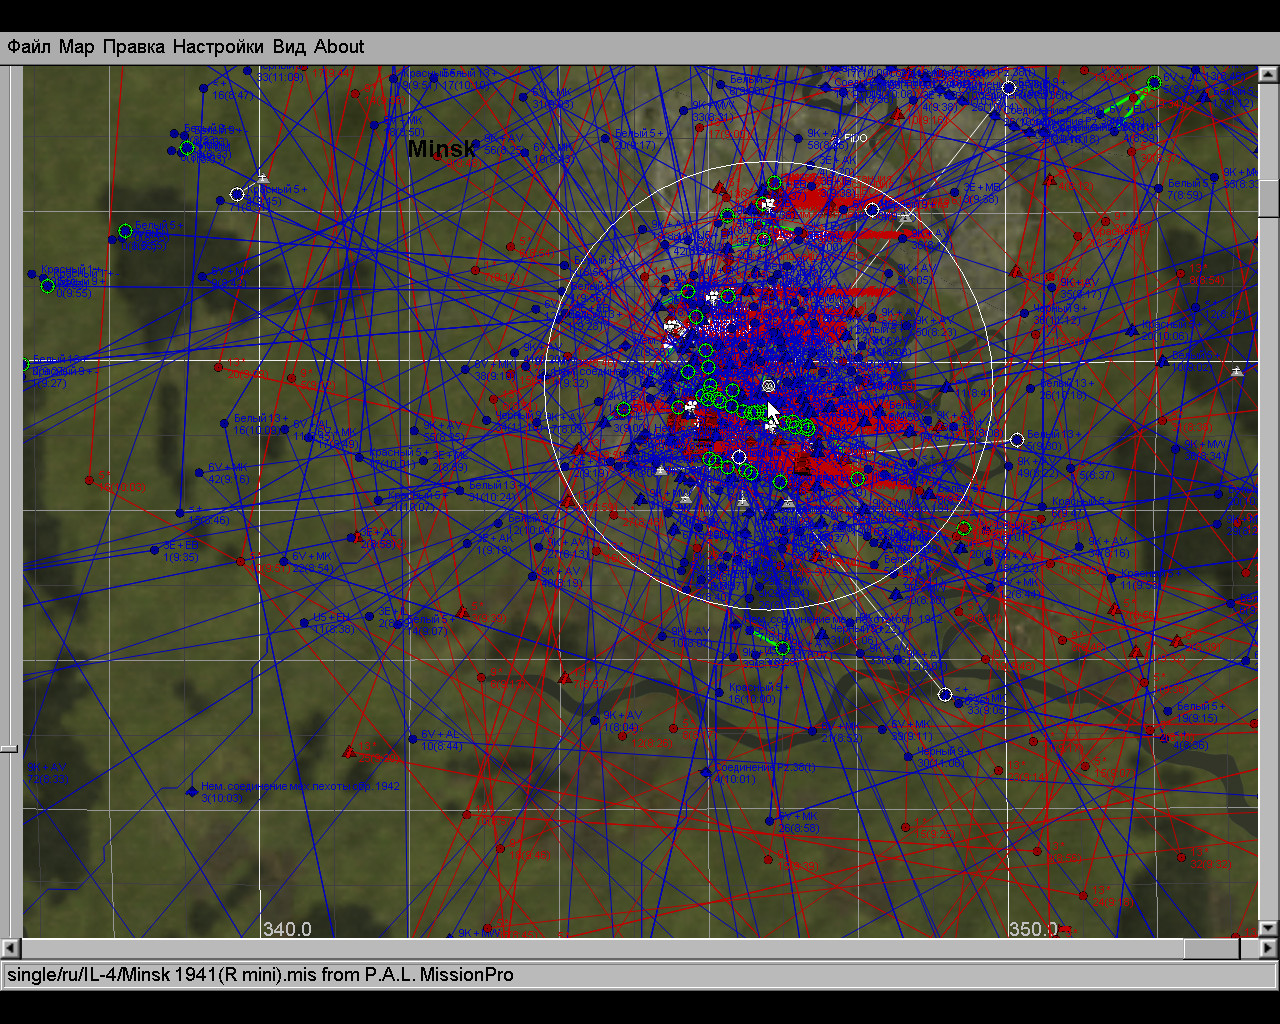This screenshot has width=1280, height=1024.
Task: Select the German mechanized infantry unit diamond marker
Action: tap(191, 791)
